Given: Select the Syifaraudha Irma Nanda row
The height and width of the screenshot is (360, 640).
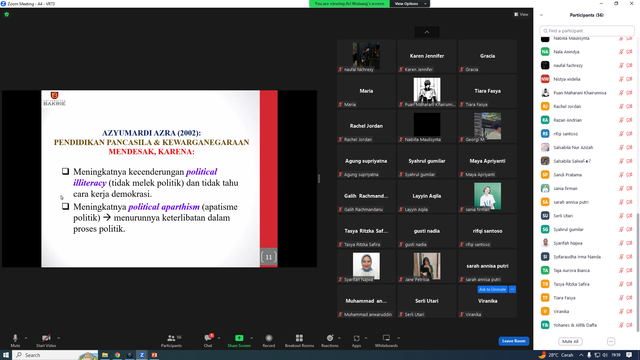Looking at the screenshot, I should [586, 257].
